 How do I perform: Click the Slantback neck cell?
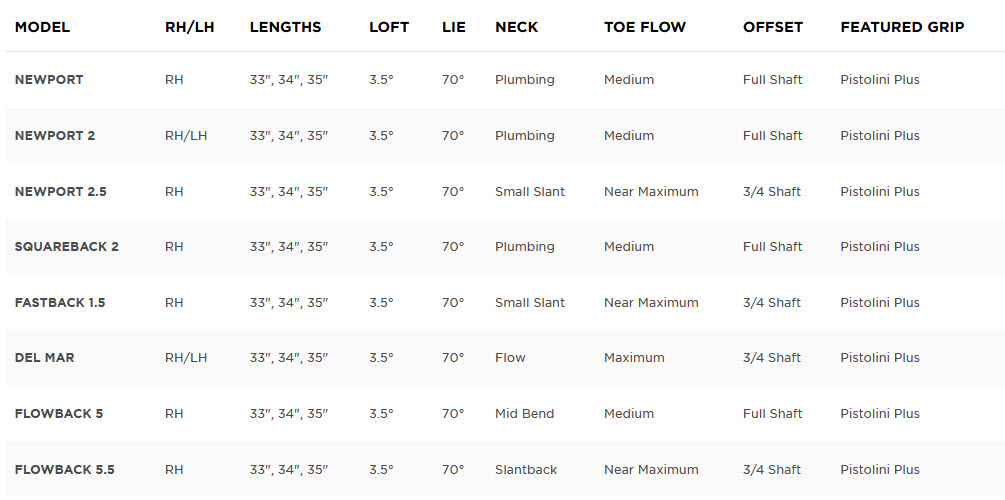(526, 469)
